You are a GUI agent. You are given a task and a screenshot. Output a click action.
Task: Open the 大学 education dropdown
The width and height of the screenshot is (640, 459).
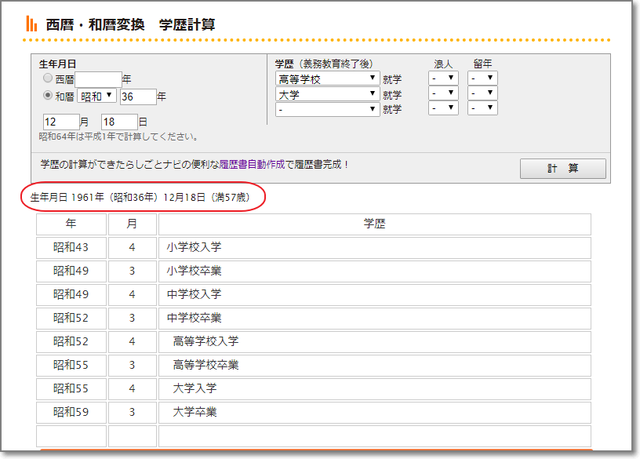click(x=326, y=94)
